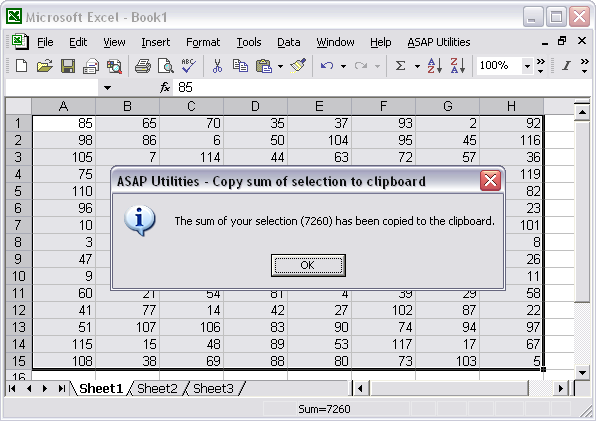Screen dimensions: 596x421
Task: Open the Tools menu
Action: pyautogui.click(x=249, y=42)
